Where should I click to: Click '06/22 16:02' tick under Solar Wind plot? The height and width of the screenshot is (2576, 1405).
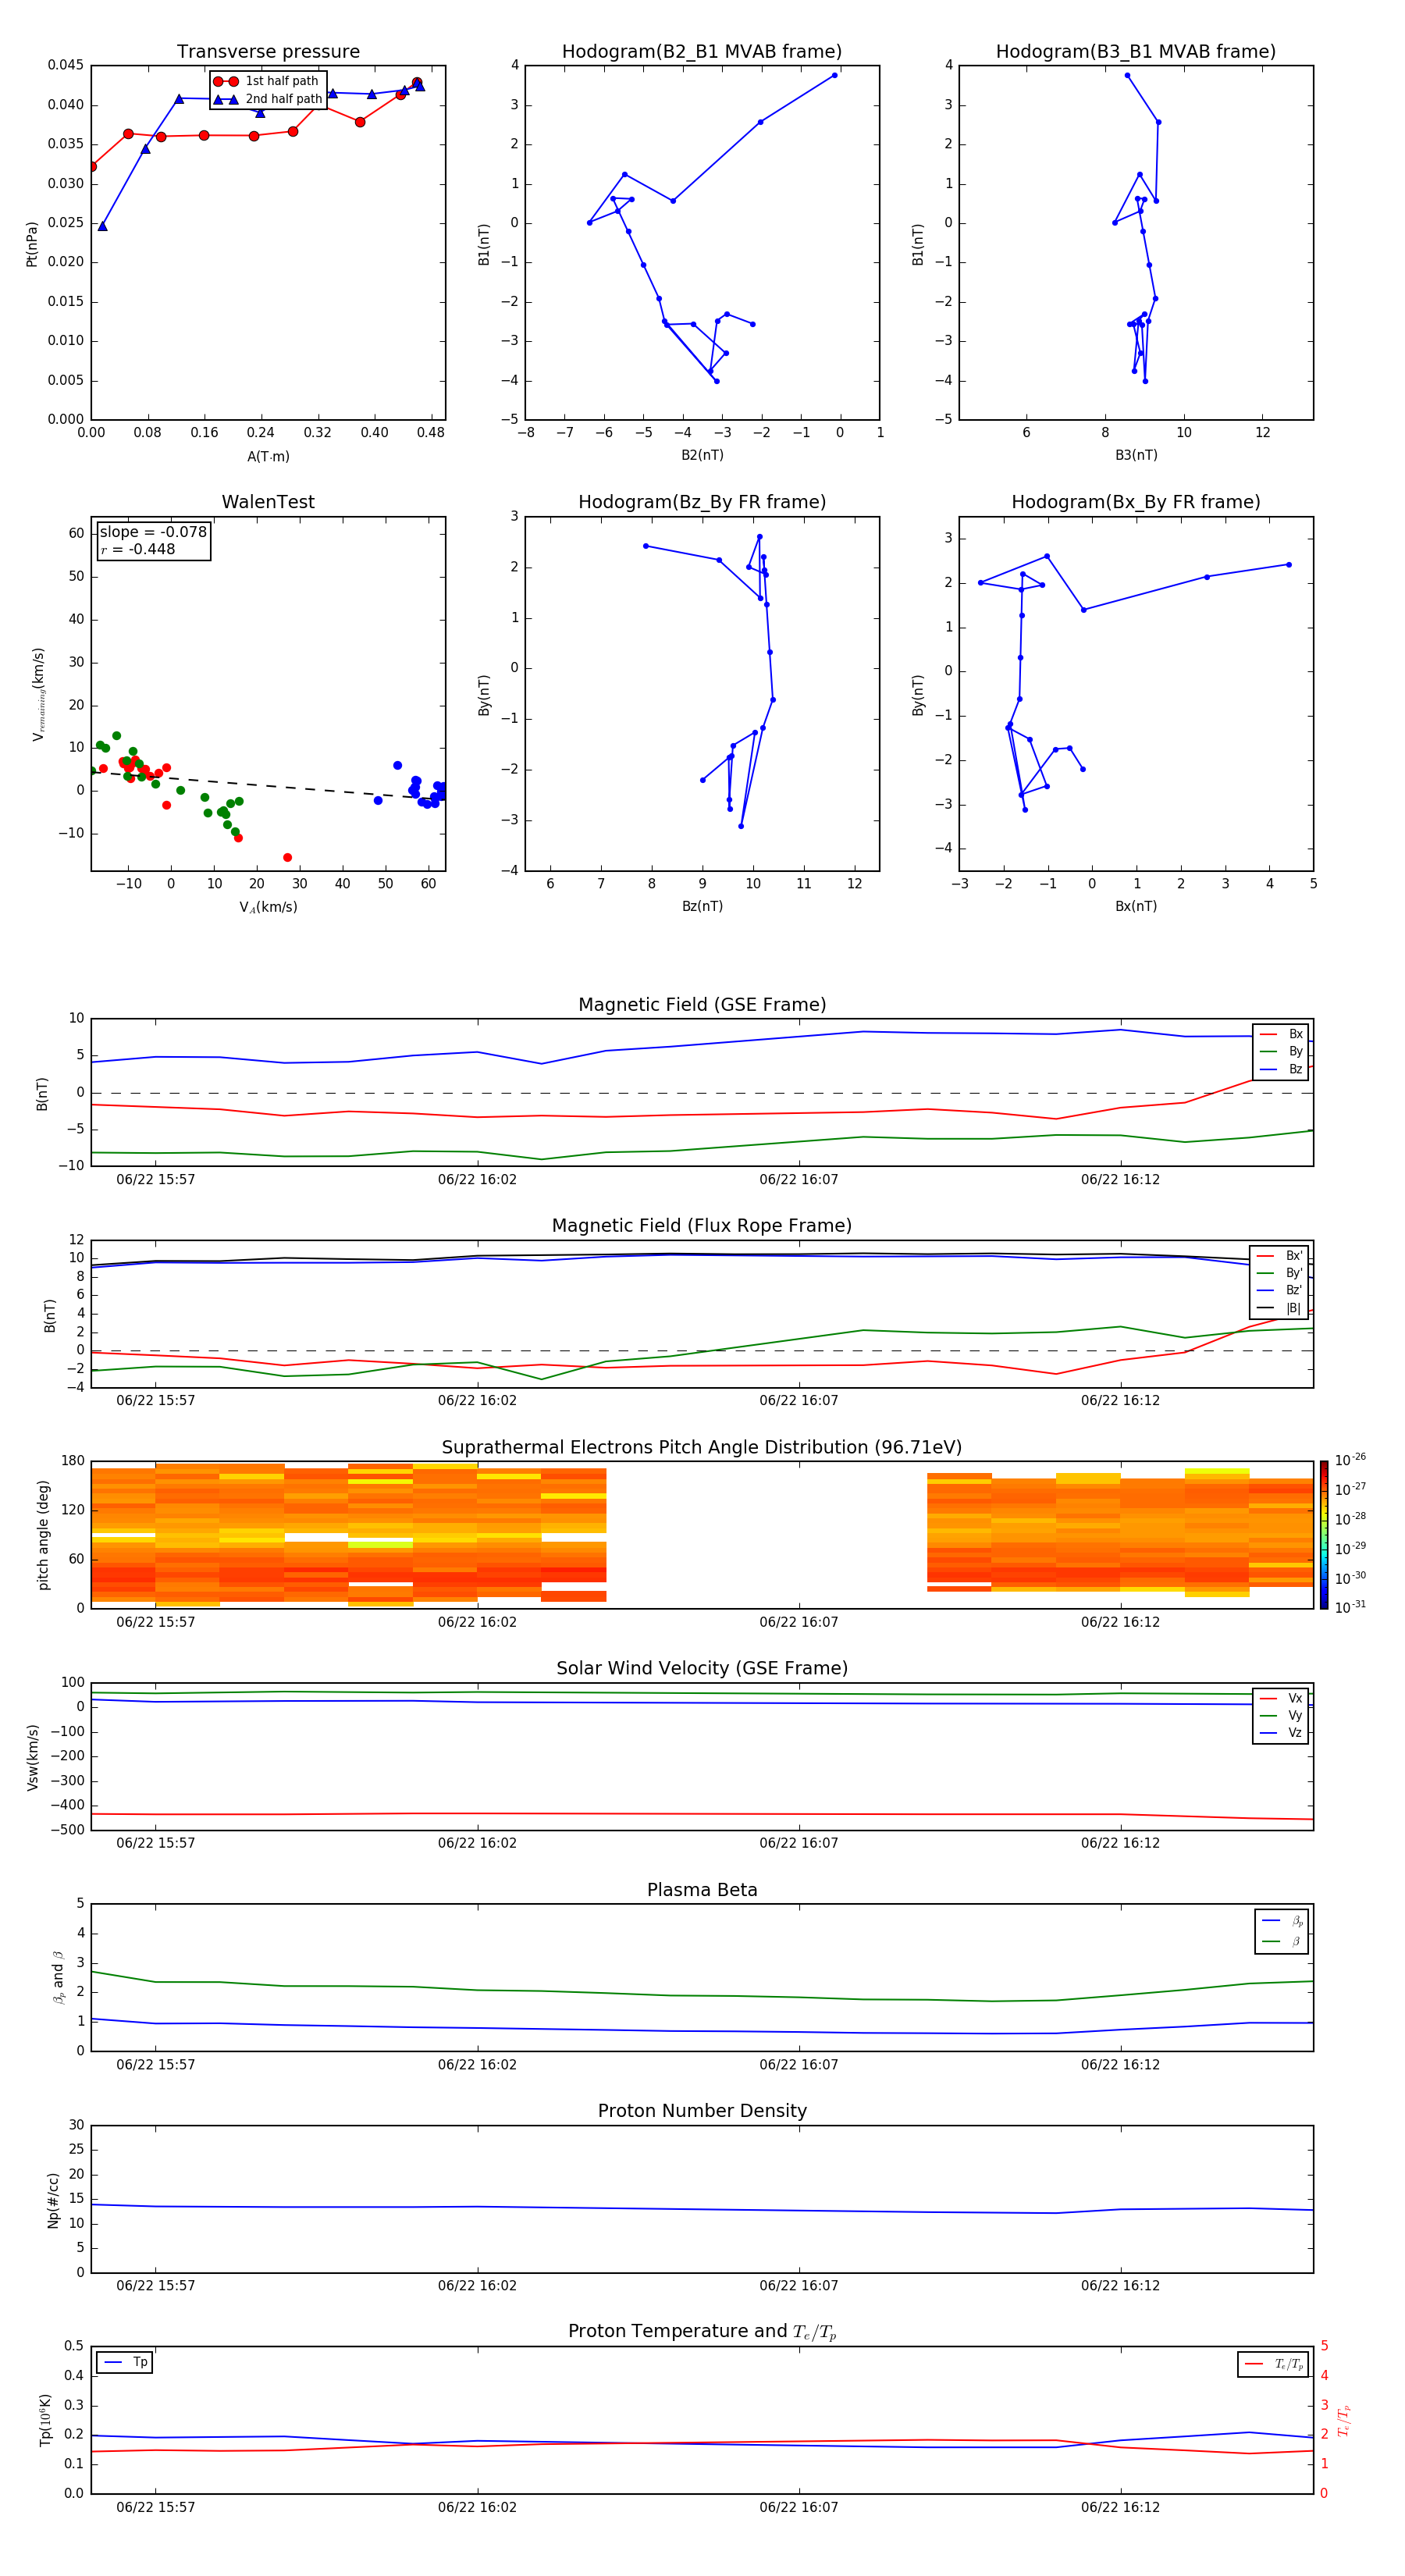point(477,1843)
